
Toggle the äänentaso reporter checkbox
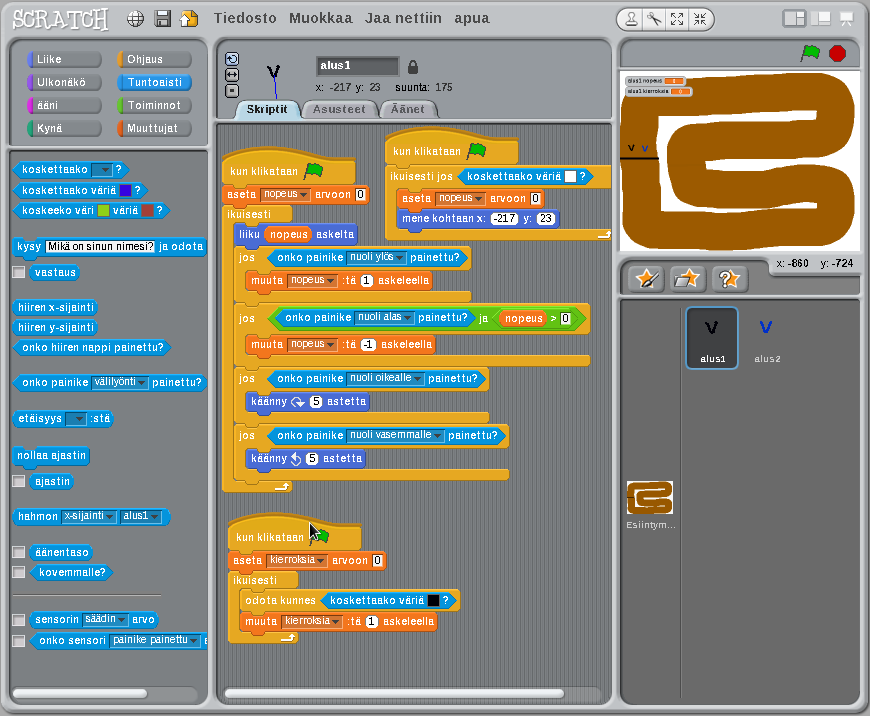(19, 552)
